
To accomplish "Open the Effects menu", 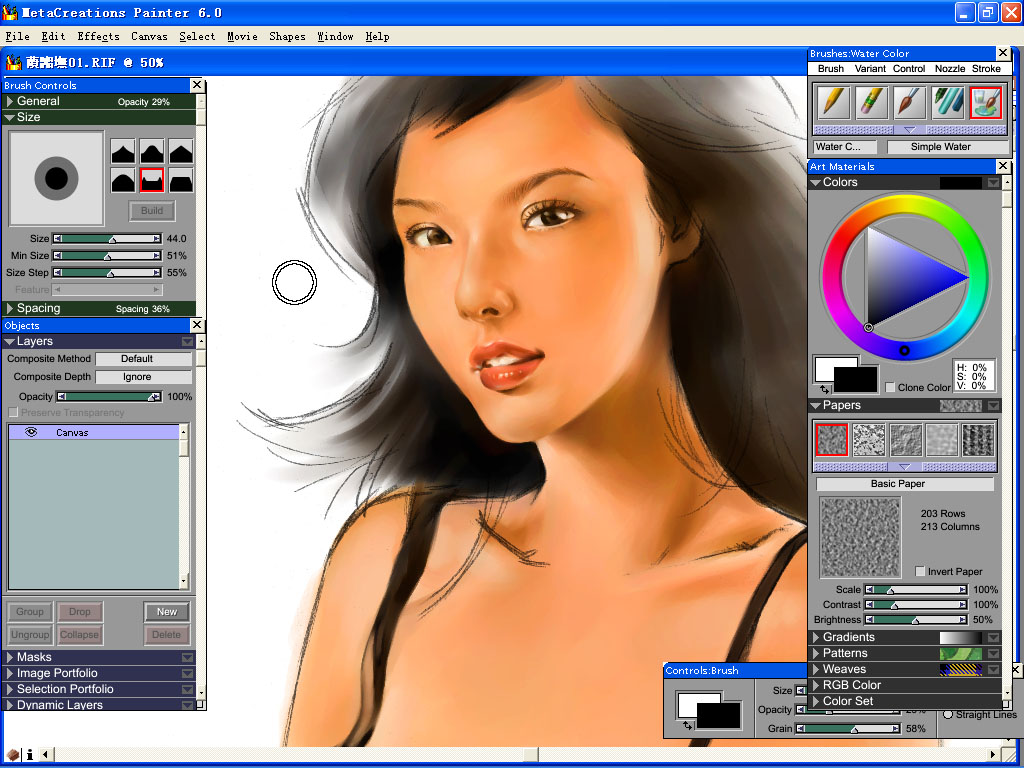I will [x=99, y=37].
